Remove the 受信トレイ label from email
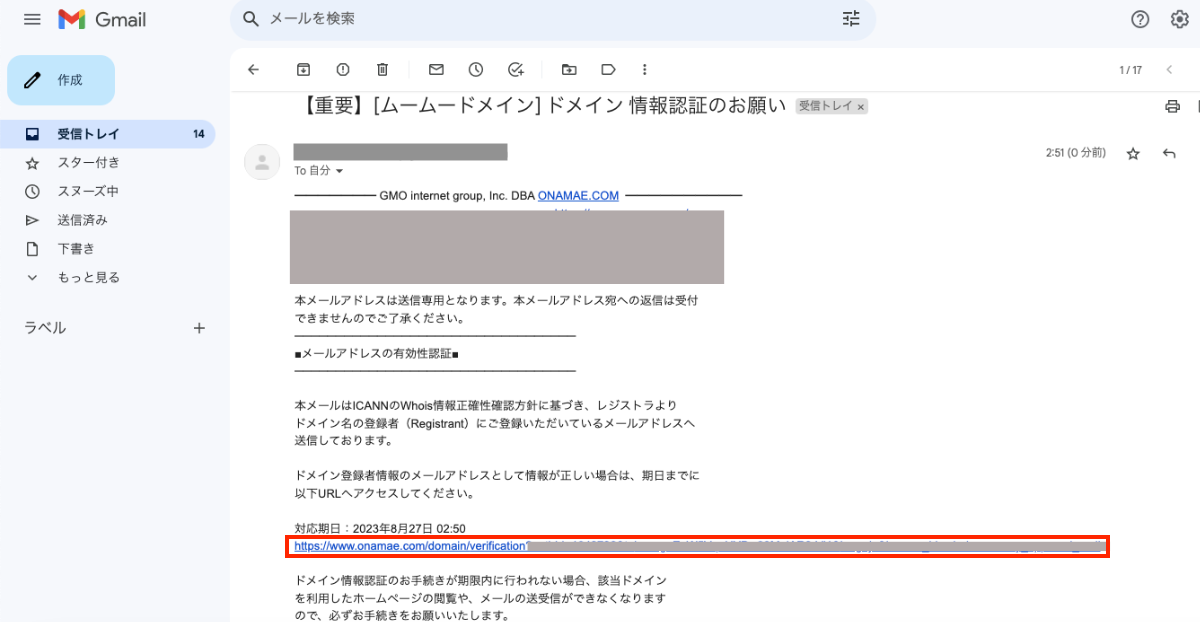 point(861,106)
